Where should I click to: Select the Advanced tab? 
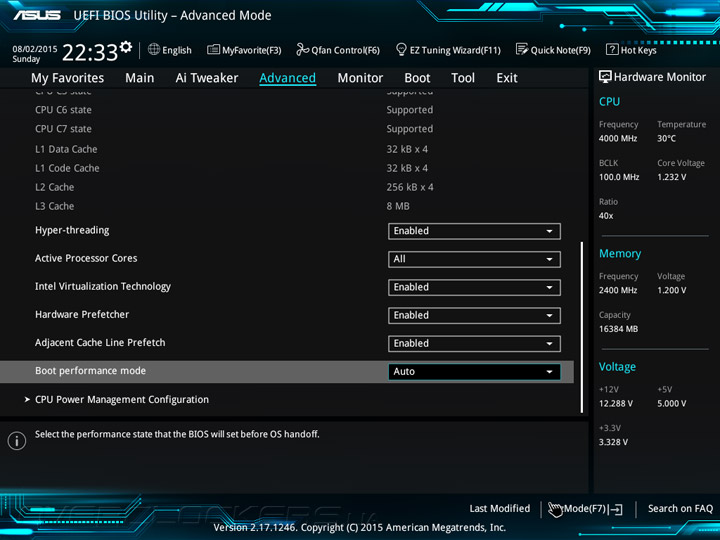tap(287, 78)
